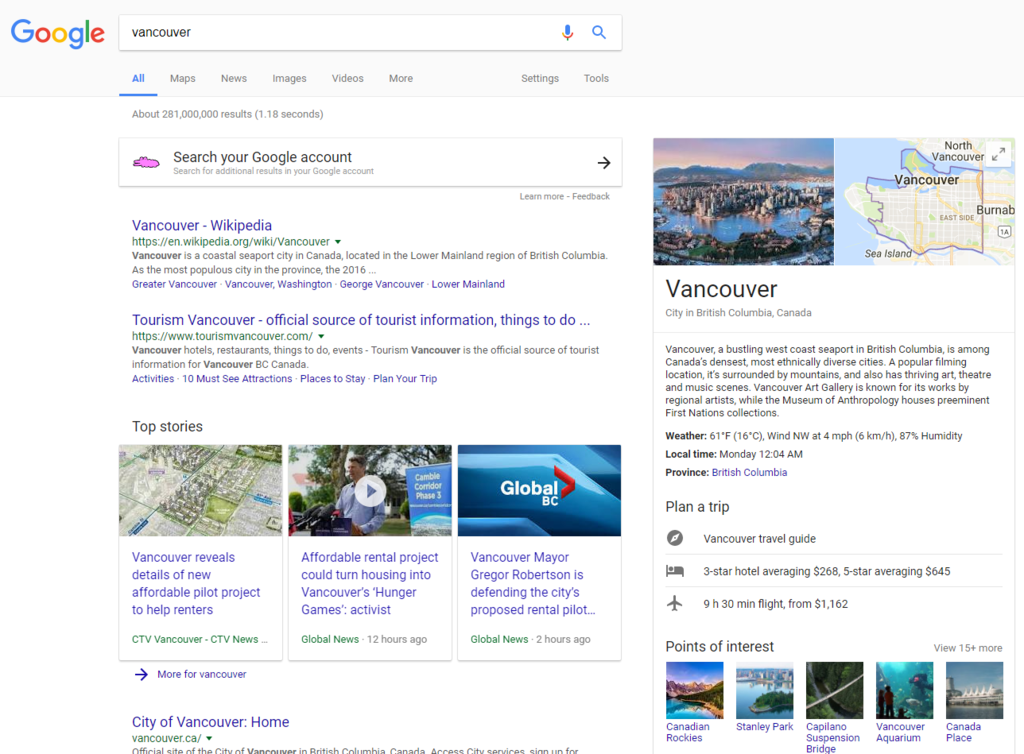Open dropdown arrow next to vancouver.ca URL

209,739
